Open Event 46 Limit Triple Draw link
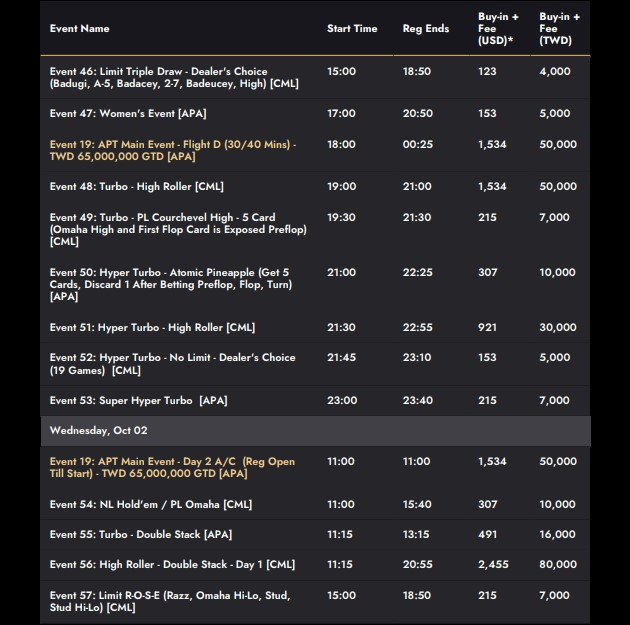 coord(174,78)
